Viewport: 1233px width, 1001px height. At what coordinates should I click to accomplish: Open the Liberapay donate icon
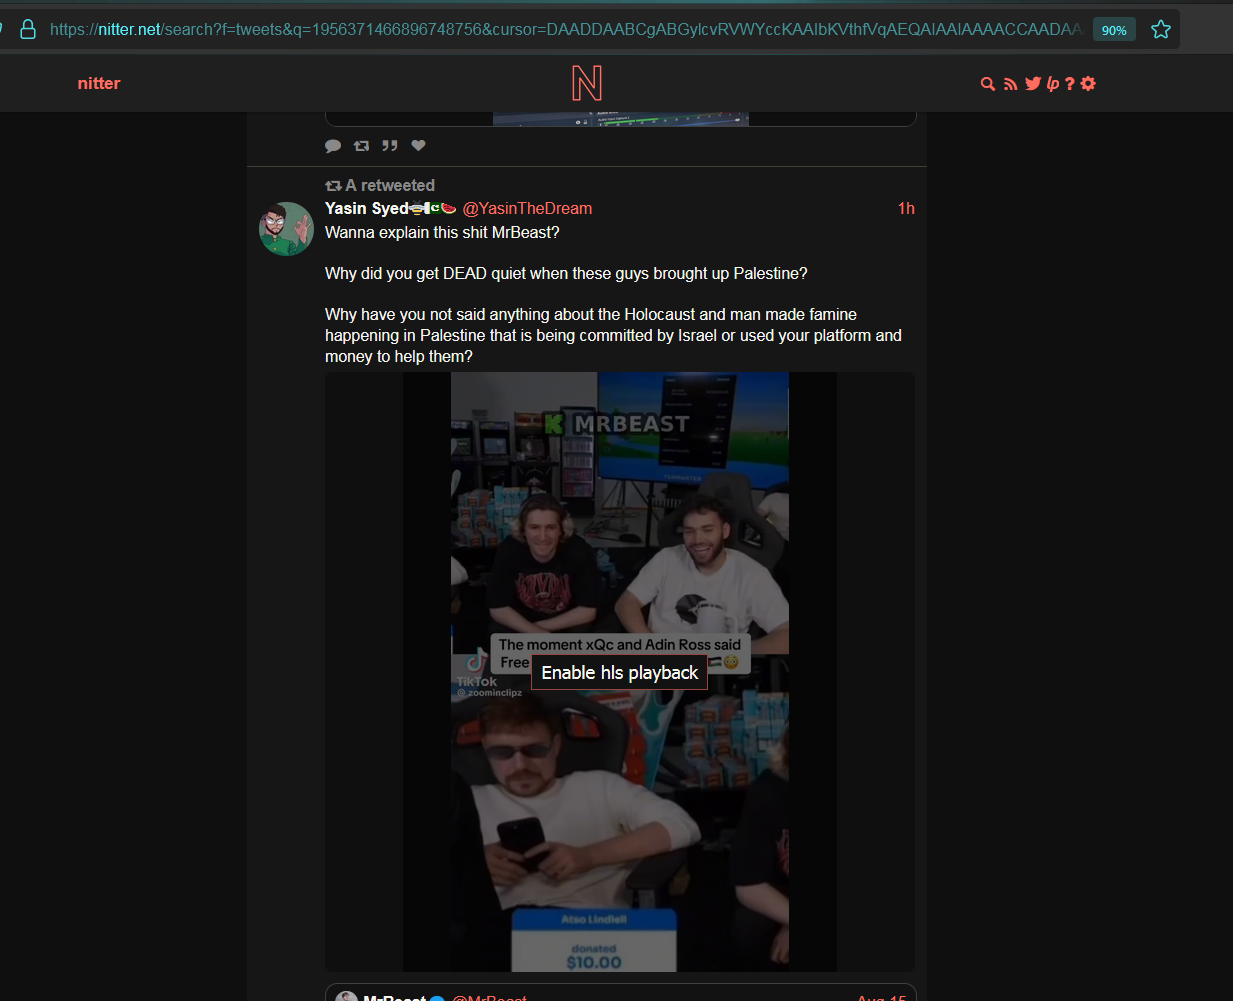1053,84
